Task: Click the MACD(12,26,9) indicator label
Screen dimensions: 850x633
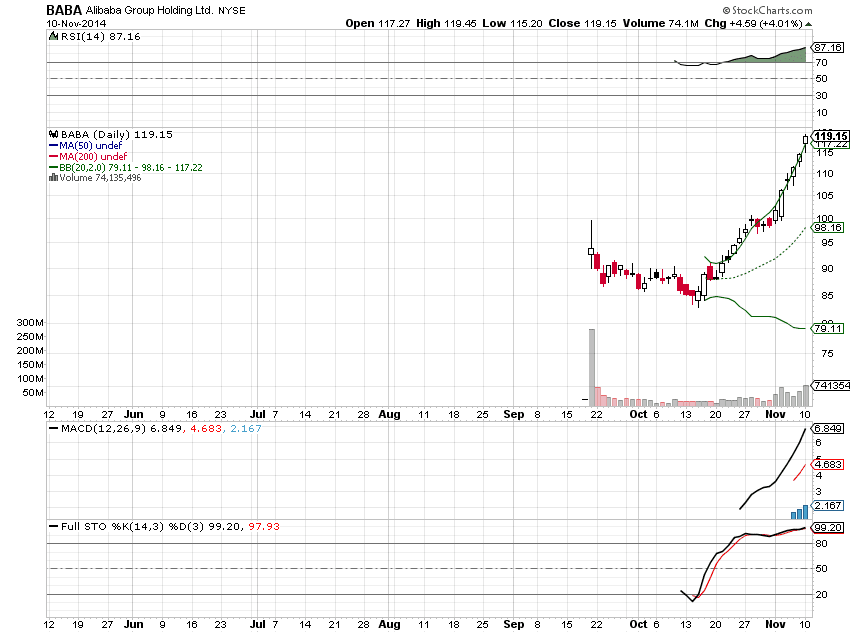Action: tap(104, 428)
